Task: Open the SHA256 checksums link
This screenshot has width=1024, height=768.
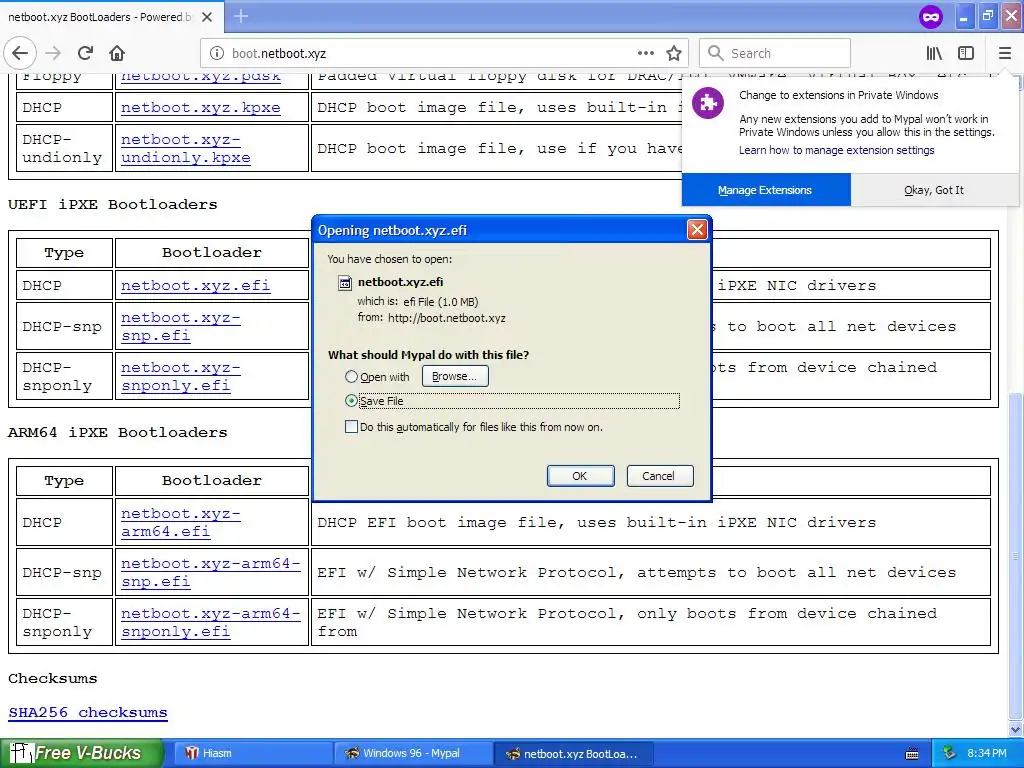Action: (x=88, y=712)
